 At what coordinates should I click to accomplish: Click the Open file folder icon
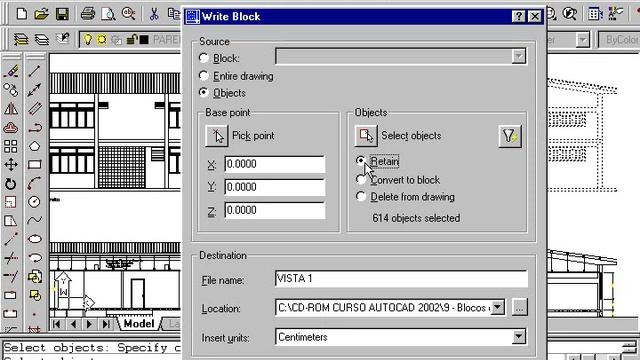(41, 14)
